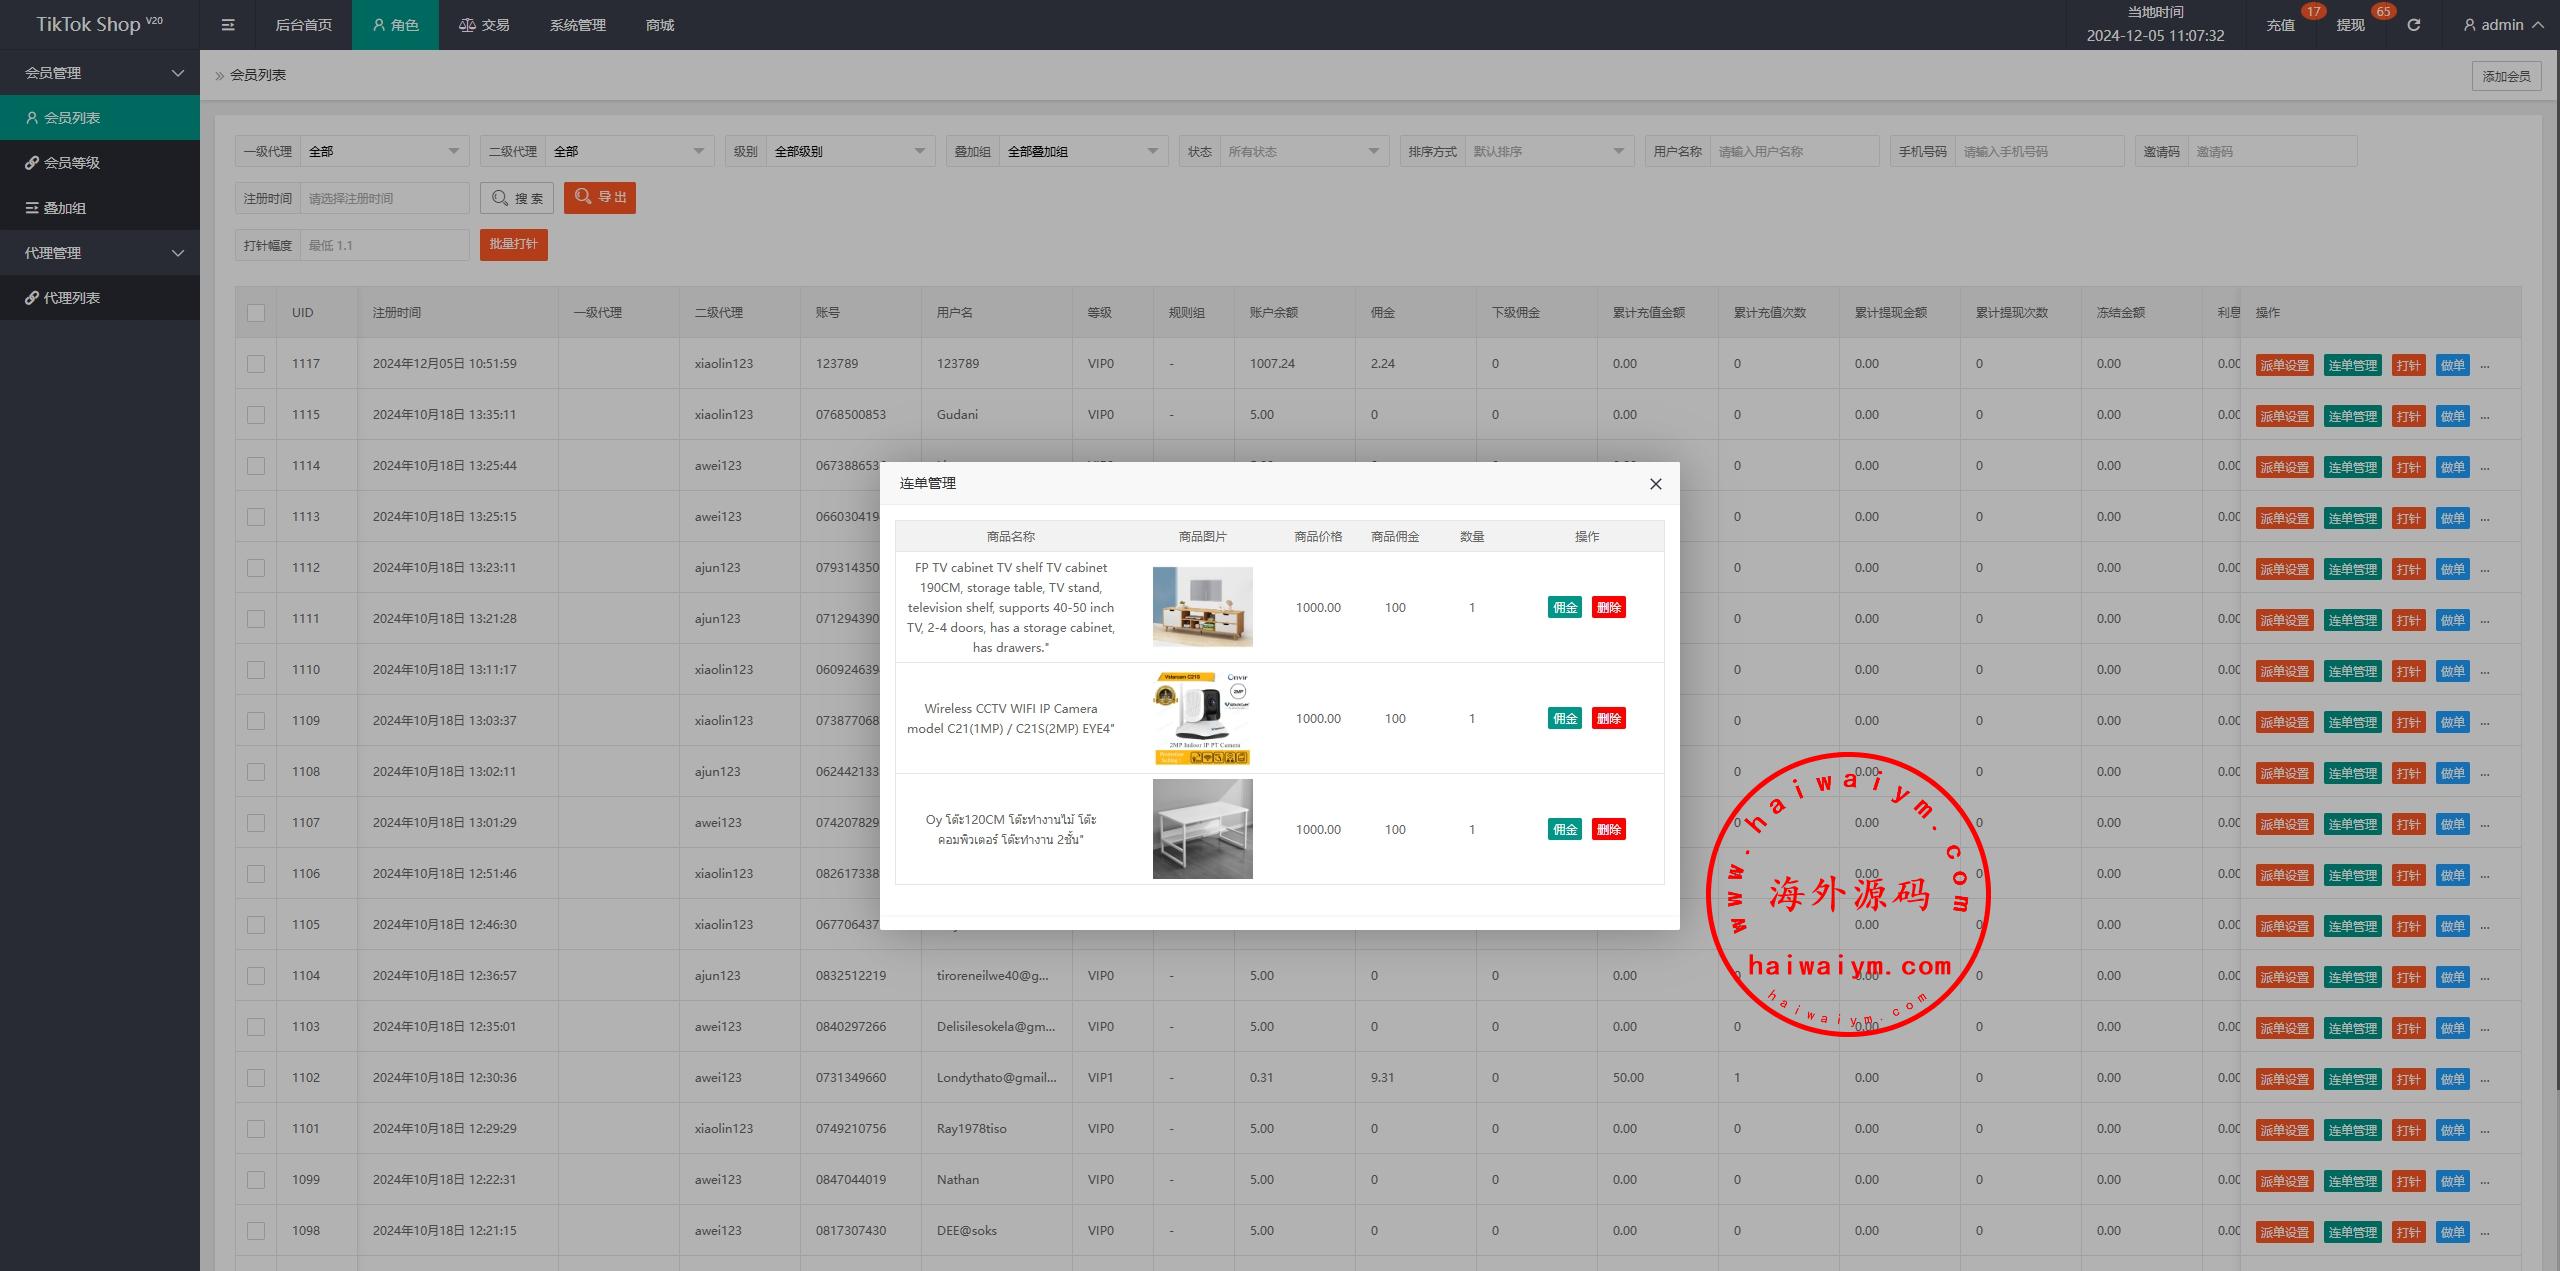Close the 连单管理 dialog with X
The width and height of the screenshot is (2560, 1271).
1655,484
